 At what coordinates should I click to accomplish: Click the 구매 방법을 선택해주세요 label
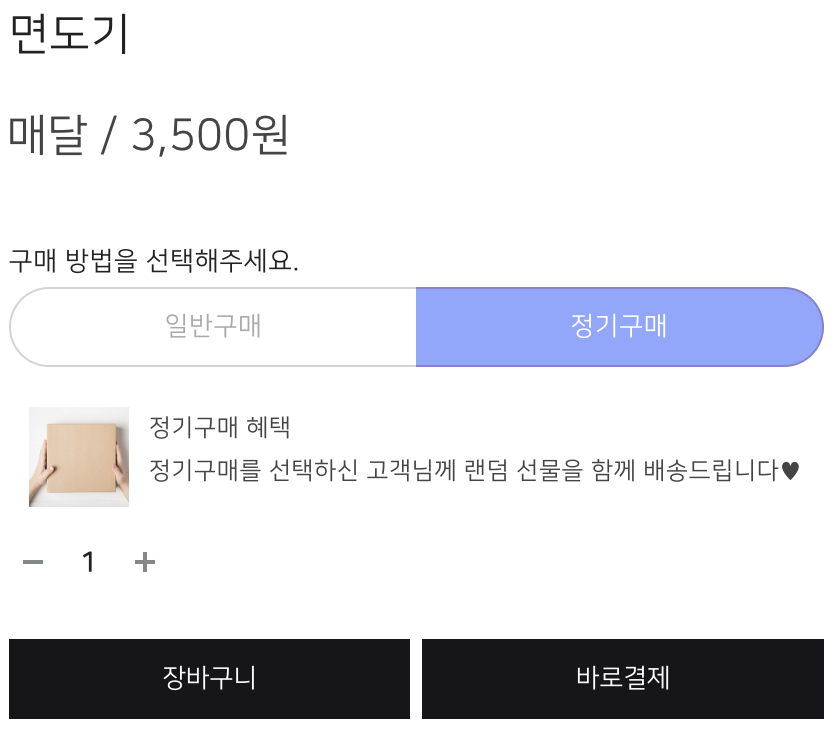(154, 262)
